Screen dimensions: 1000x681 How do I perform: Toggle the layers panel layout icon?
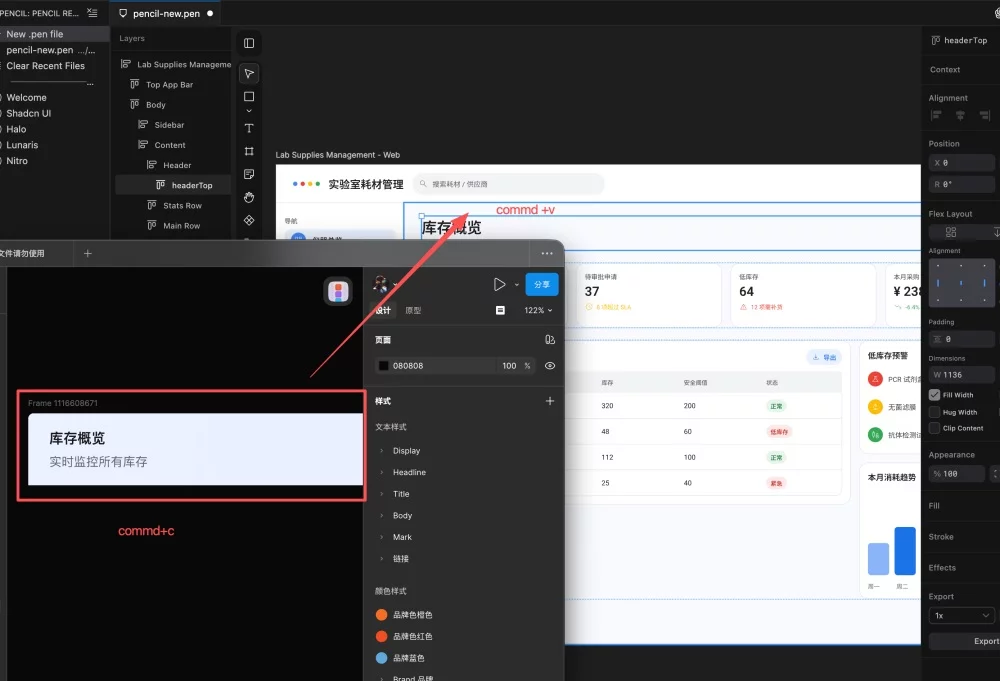(x=249, y=43)
